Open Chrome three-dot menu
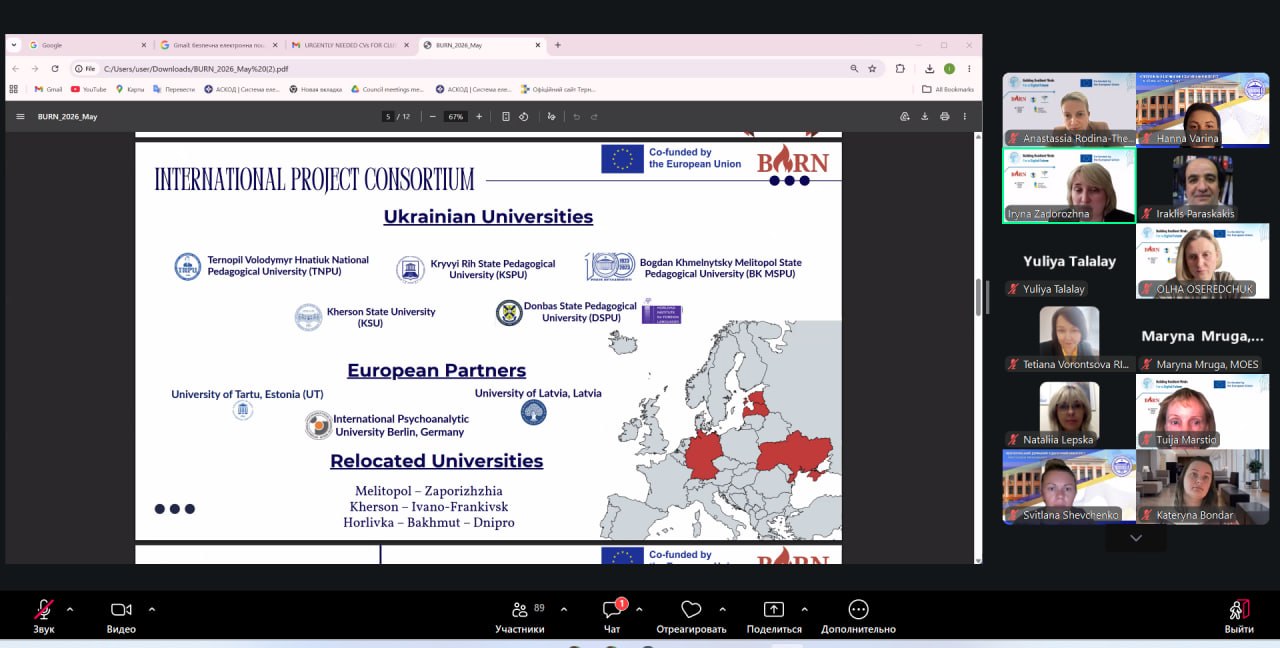 click(968, 69)
